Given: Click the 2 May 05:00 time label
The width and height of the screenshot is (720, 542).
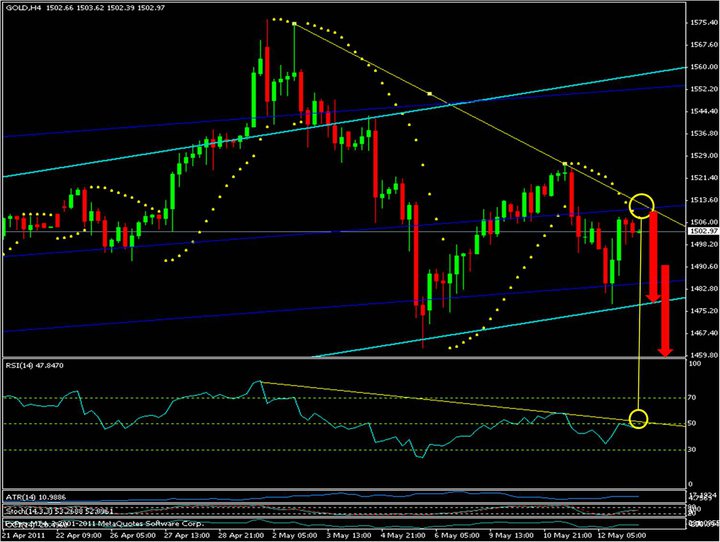Looking at the screenshot, I should tap(278, 535).
